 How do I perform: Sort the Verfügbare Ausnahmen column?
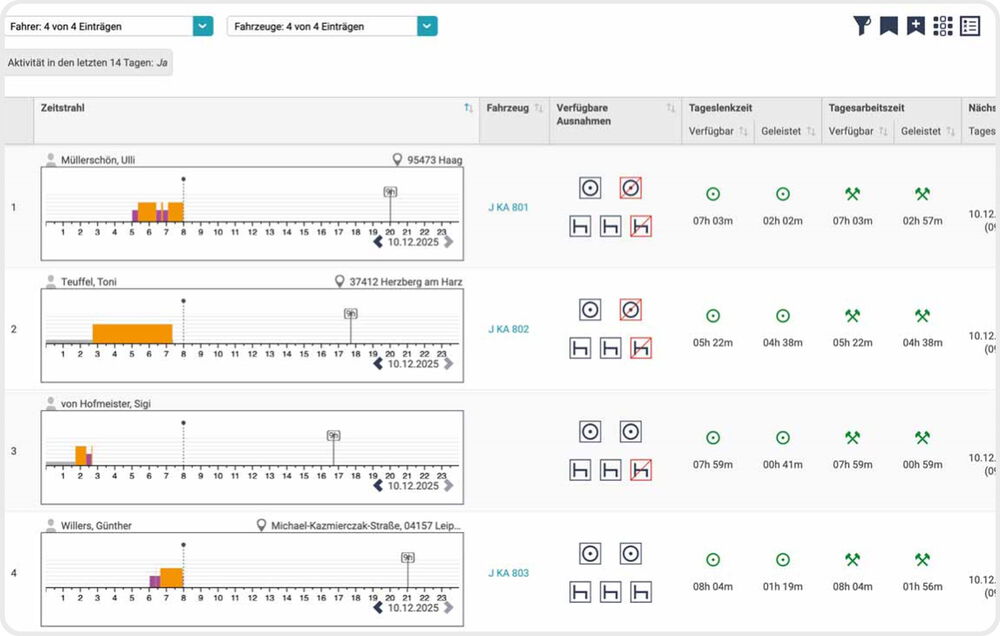[x=670, y=108]
